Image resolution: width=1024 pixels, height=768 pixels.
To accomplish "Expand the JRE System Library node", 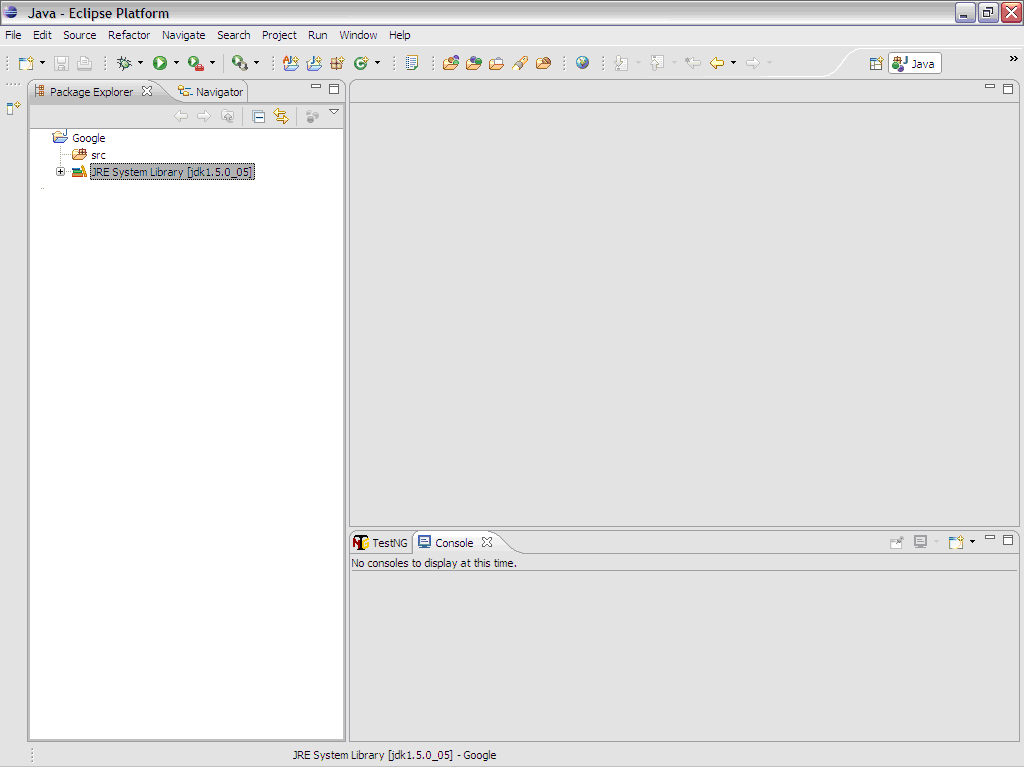I will pyautogui.click(x=61, y=172).
